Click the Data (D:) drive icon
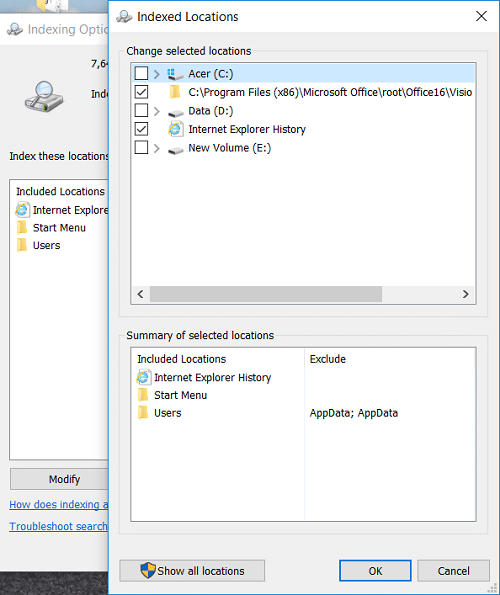This screenshot has height=595, width=500. (x=175, y=112)
